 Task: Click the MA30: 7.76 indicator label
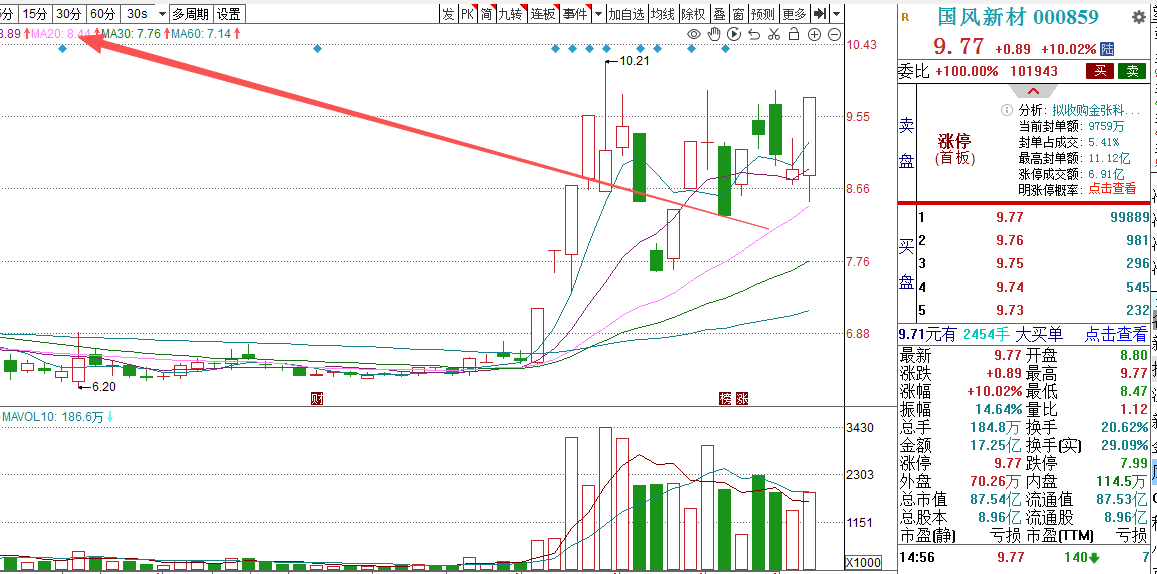(130, 34)
